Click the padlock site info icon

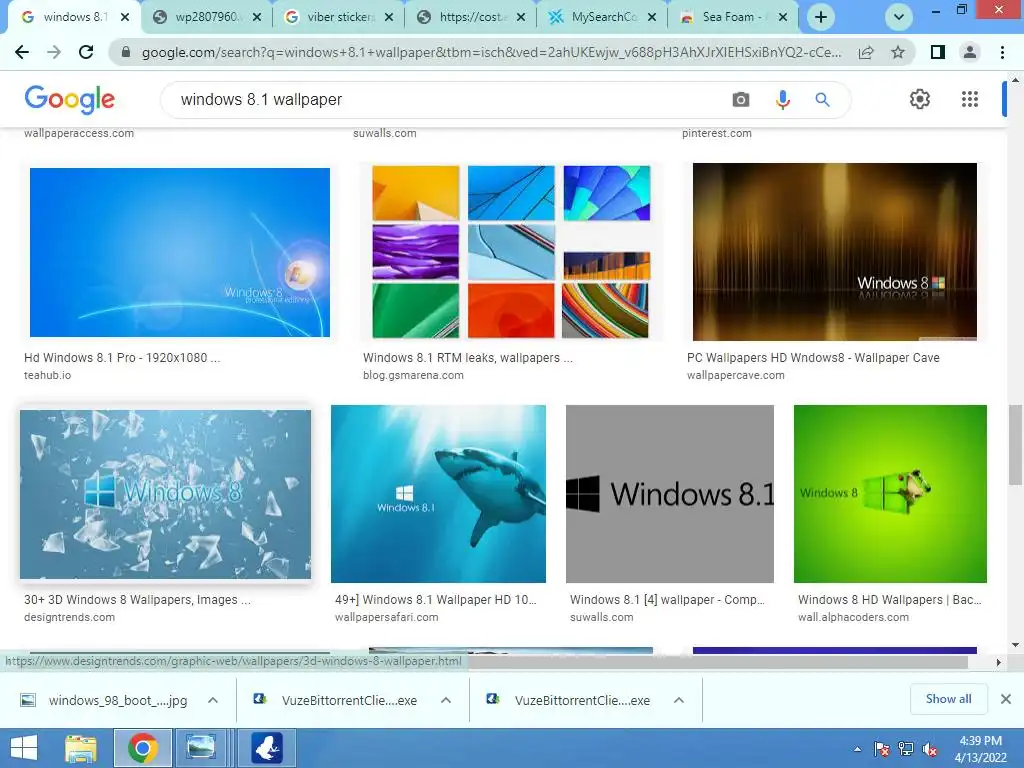126,52
